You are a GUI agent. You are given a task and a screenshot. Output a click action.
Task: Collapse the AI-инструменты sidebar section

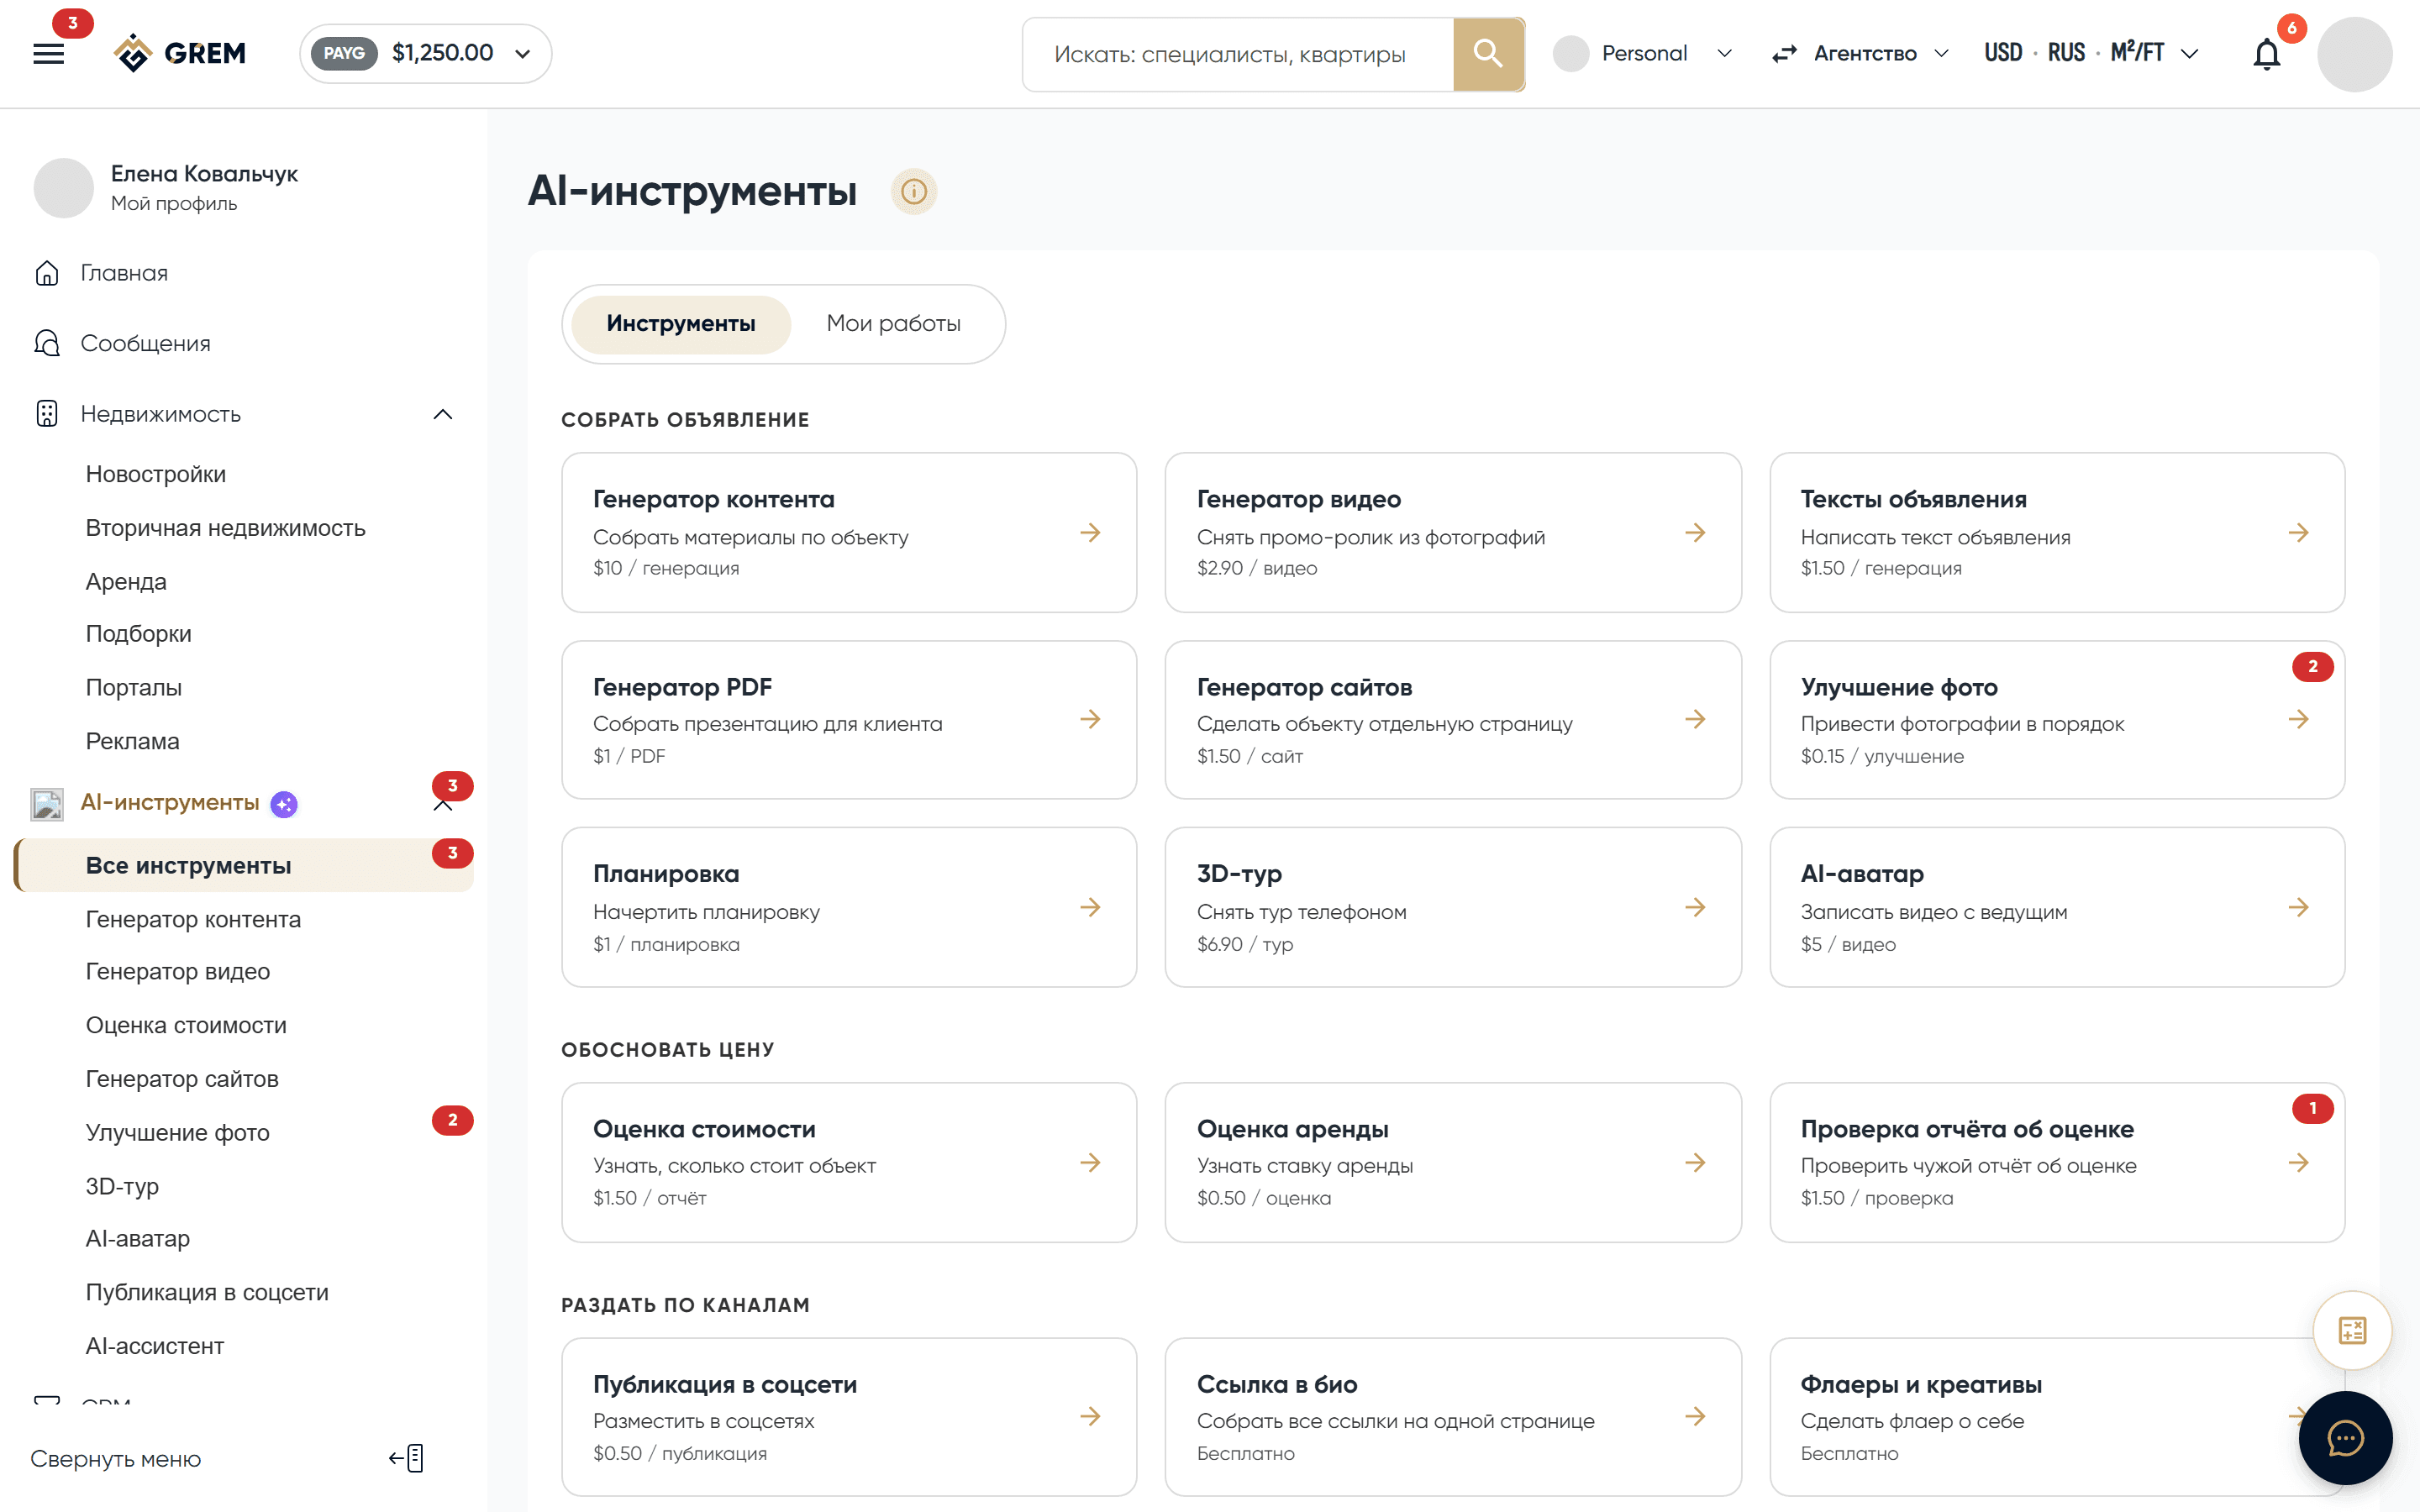pos(443,806)
